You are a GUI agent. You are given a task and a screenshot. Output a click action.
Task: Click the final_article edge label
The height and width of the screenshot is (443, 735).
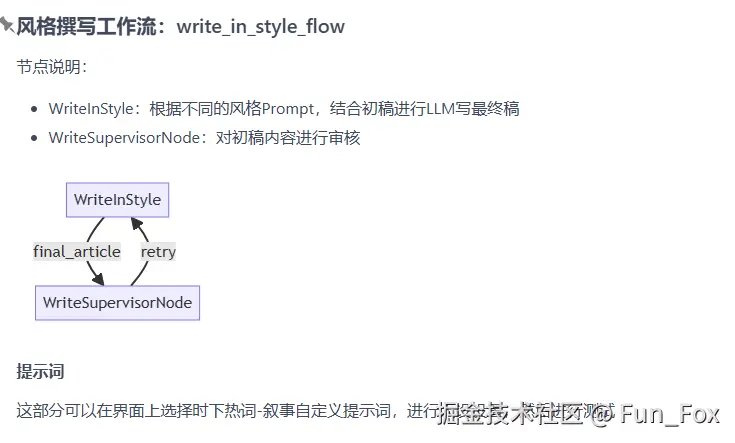[77, 252]
